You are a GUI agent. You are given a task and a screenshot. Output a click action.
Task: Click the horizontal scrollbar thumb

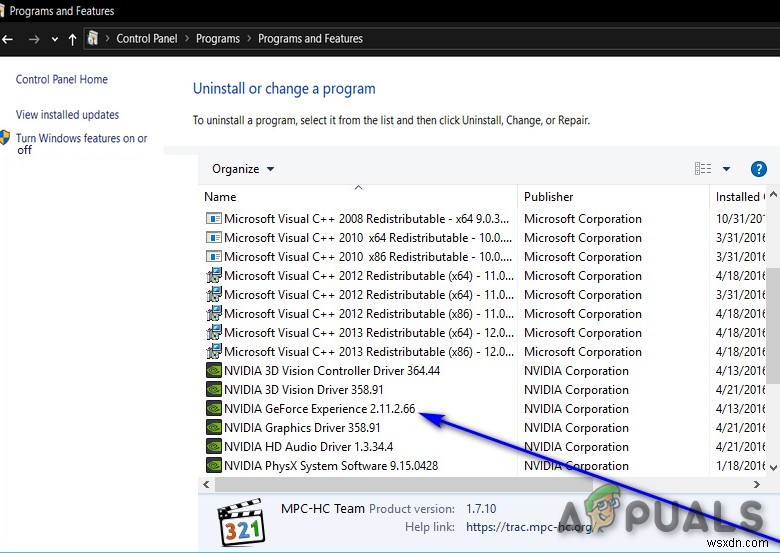403,484
